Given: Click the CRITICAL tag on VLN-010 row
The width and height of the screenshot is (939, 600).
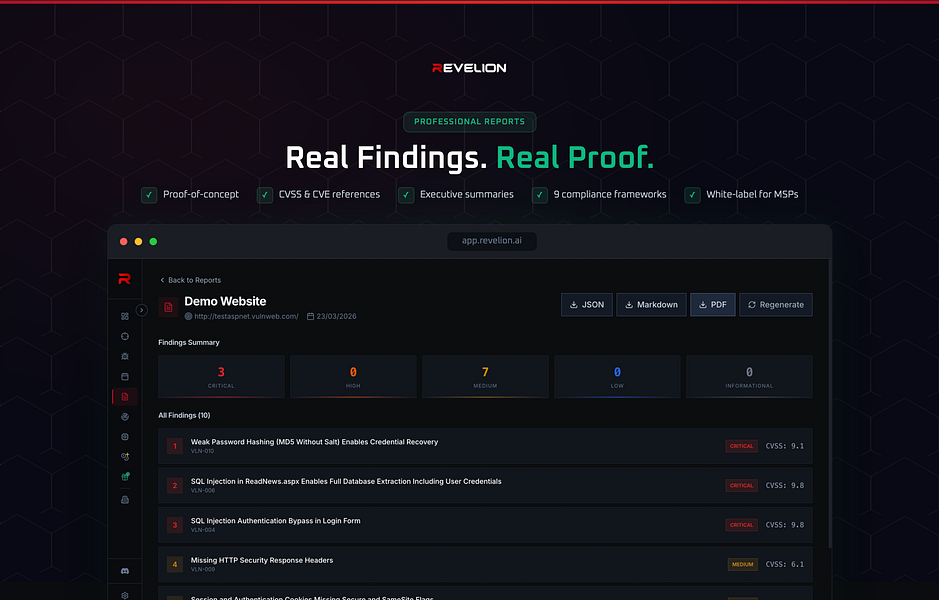Looking at the screenshot, I should (741, 446).
